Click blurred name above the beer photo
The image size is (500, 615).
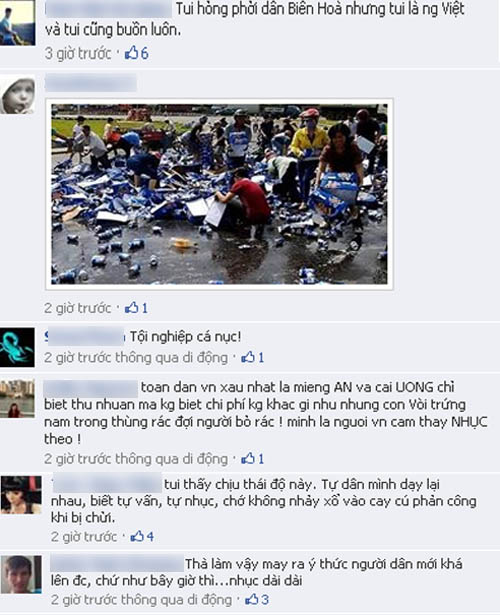coord(91,83)
